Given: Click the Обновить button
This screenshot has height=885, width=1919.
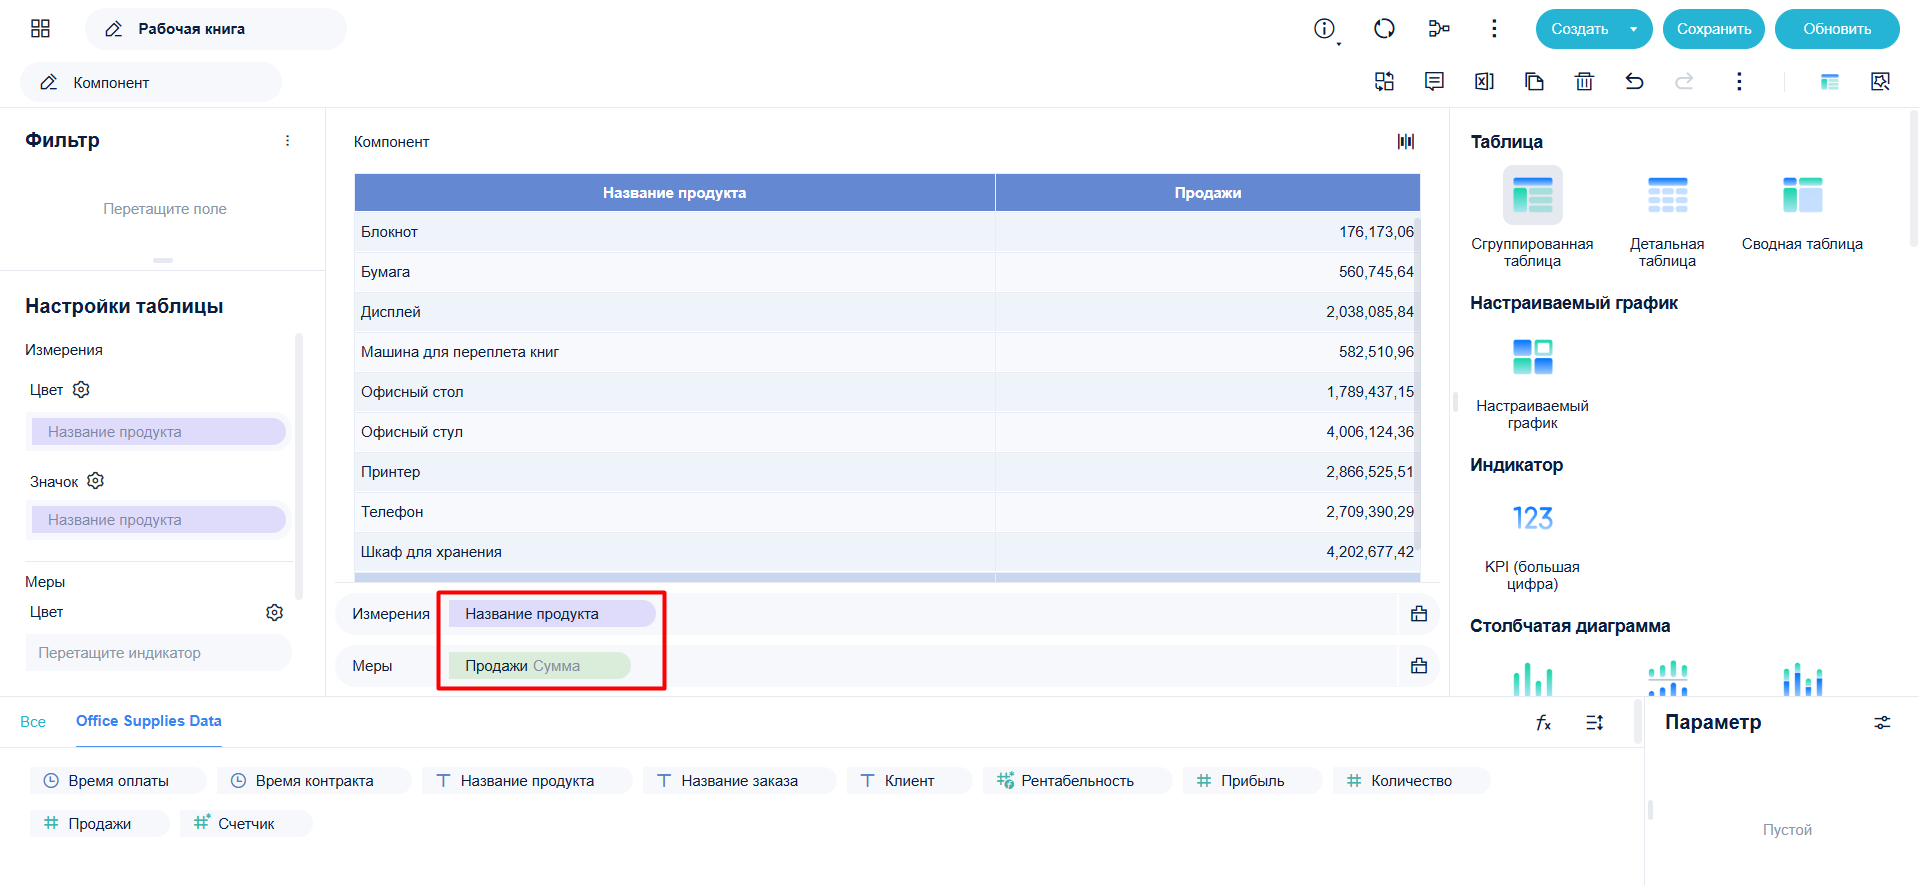Looking at the screenshot, I should click(x=1837, y=29).
